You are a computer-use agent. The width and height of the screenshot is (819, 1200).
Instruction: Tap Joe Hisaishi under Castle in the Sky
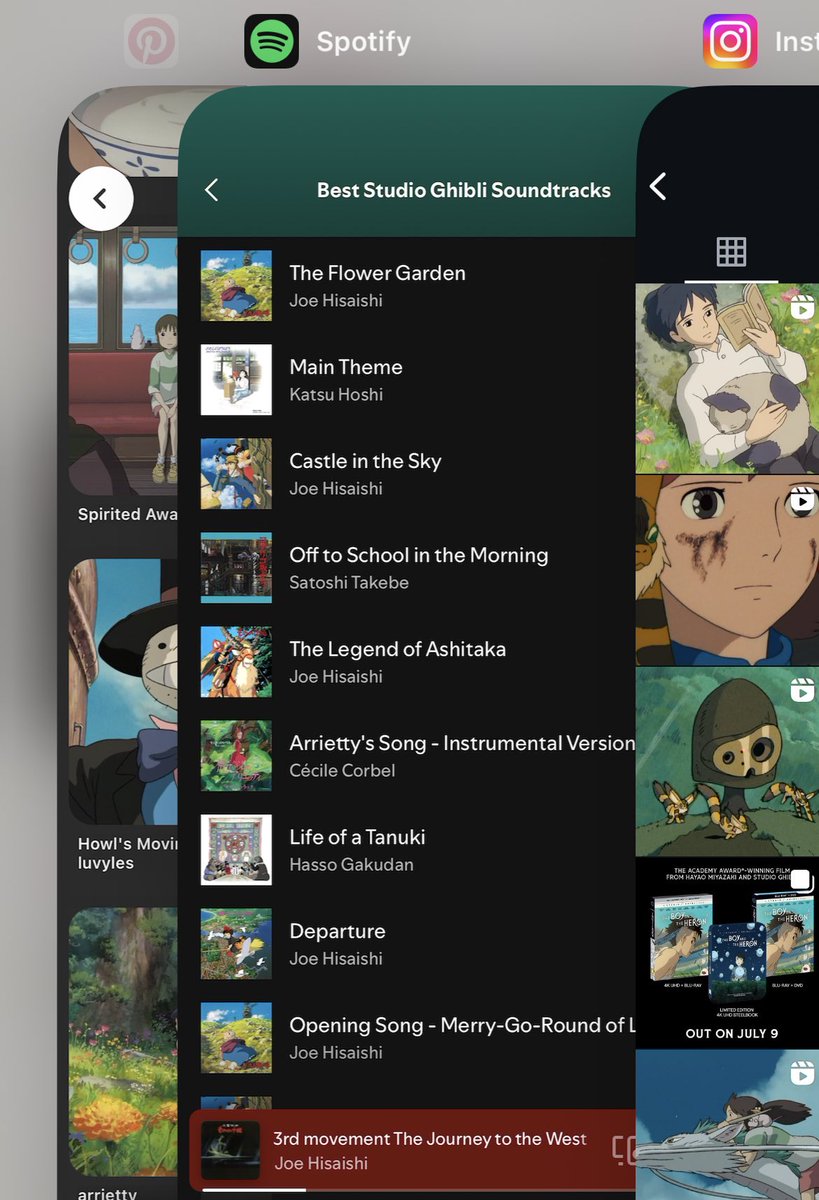click(336, 488)
